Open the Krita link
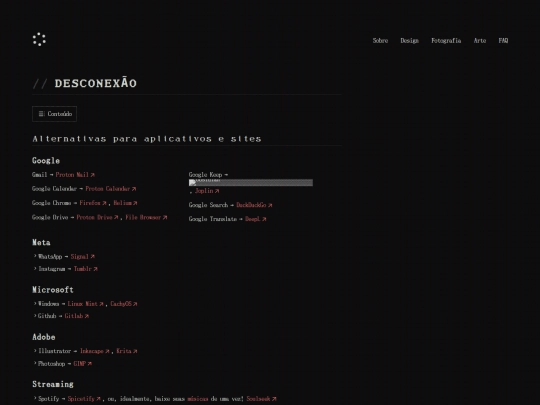The image size is (540, 405). pos(127,351)
